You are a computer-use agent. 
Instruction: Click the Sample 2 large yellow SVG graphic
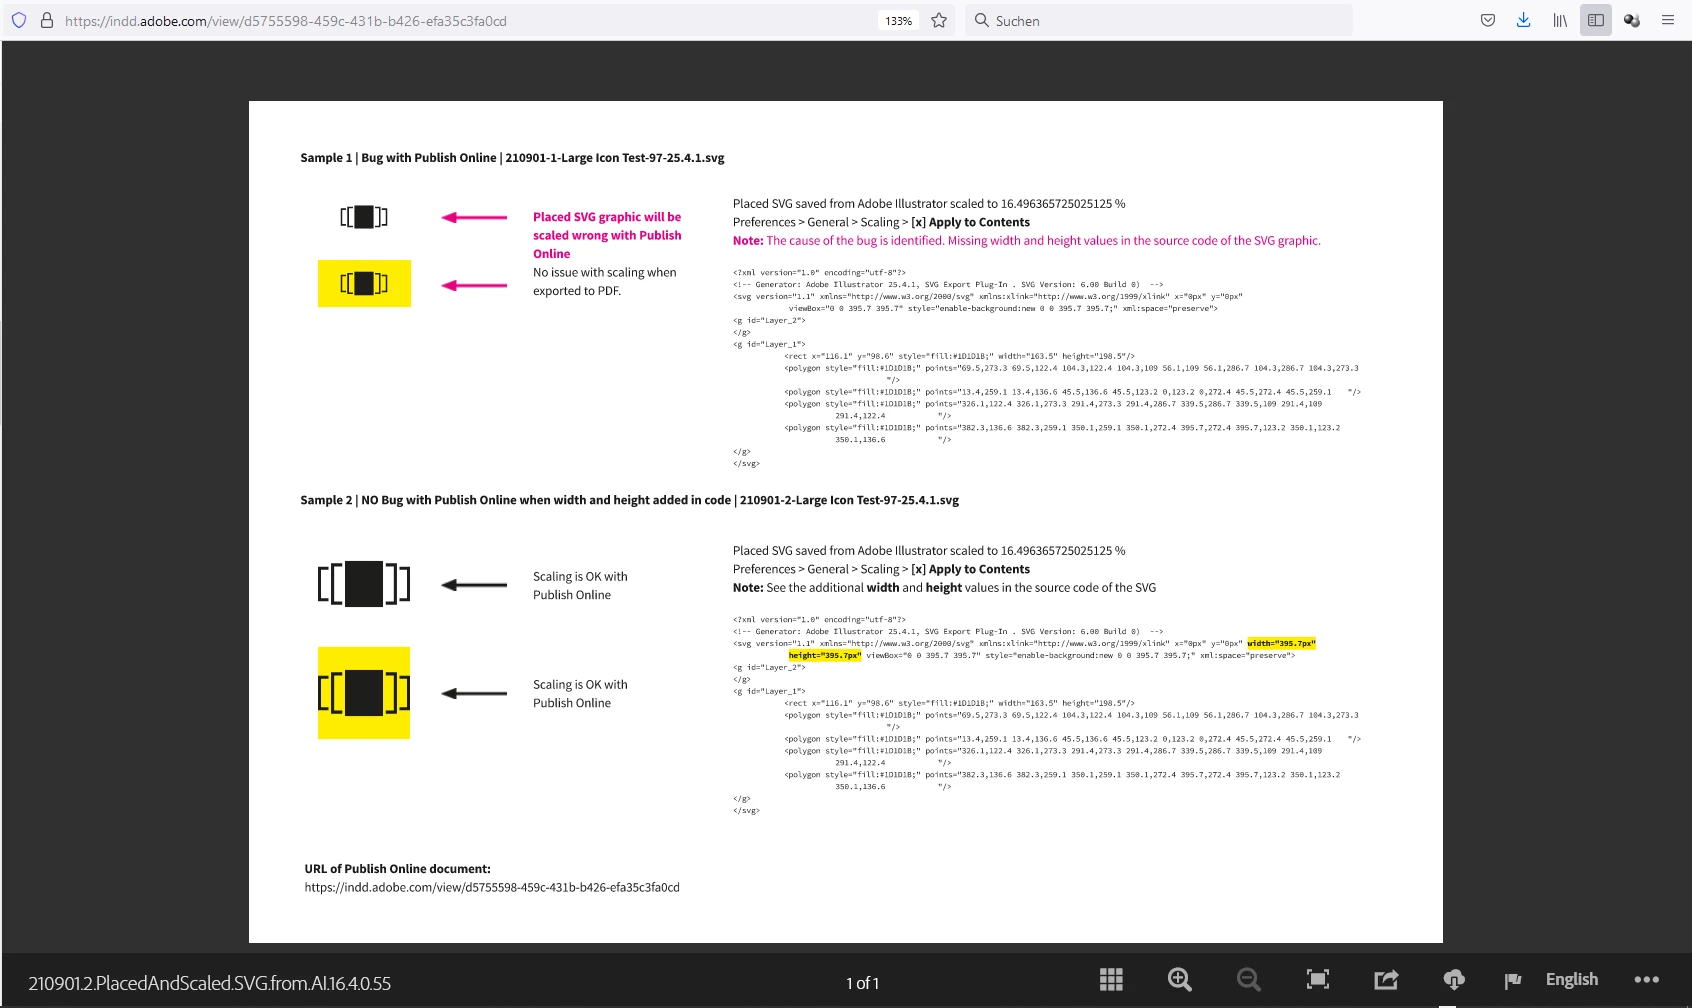(x=364, y=693)
